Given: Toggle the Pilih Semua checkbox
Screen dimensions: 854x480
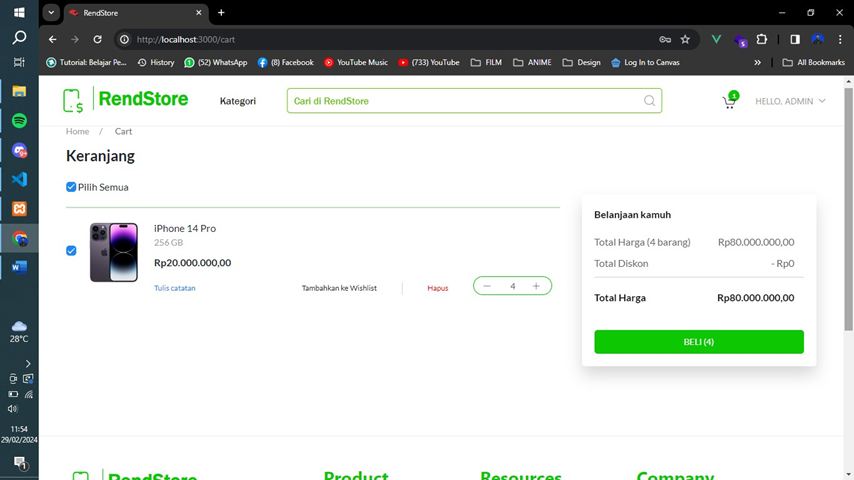Looking at the screenshot, I should [x=71, y=187].
